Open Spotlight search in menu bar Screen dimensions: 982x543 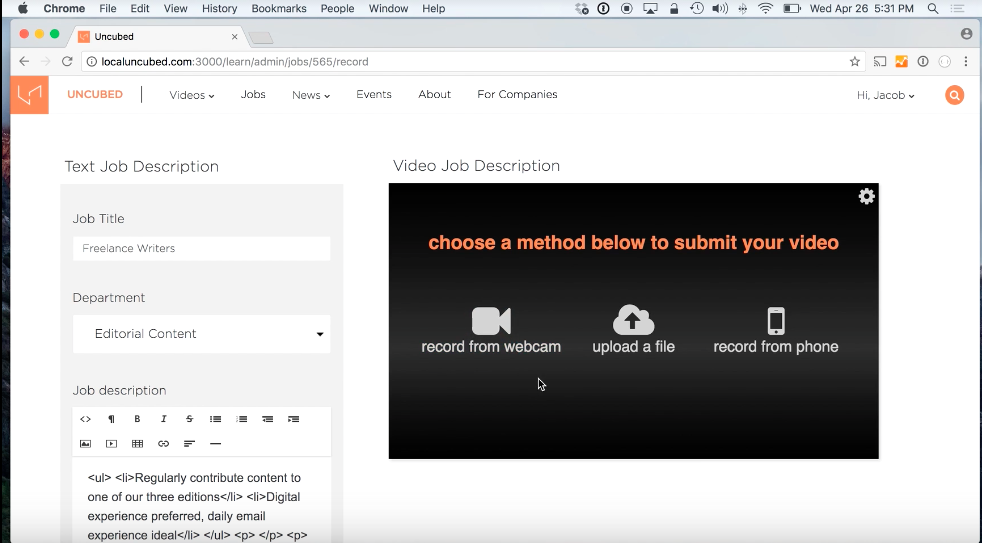click(x=933, y=9)
